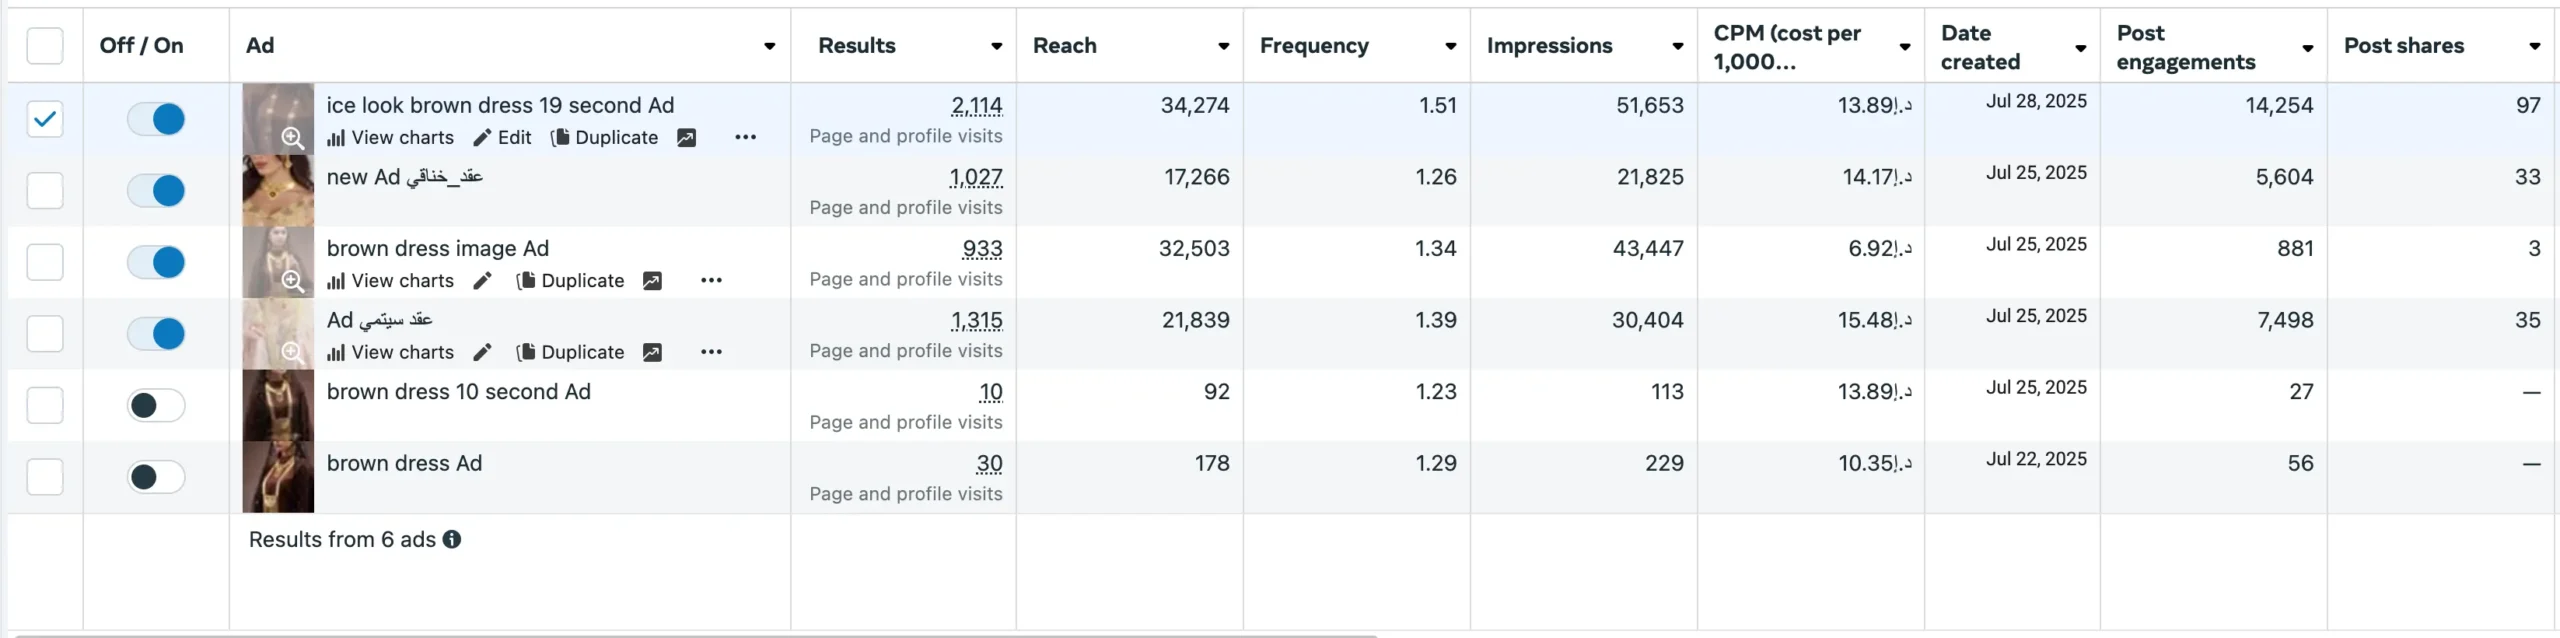Image resolution: width=2560 pixels, height=638 pixels.
Task: Click thumbnail of brown dress Ad
Action: 278,478
